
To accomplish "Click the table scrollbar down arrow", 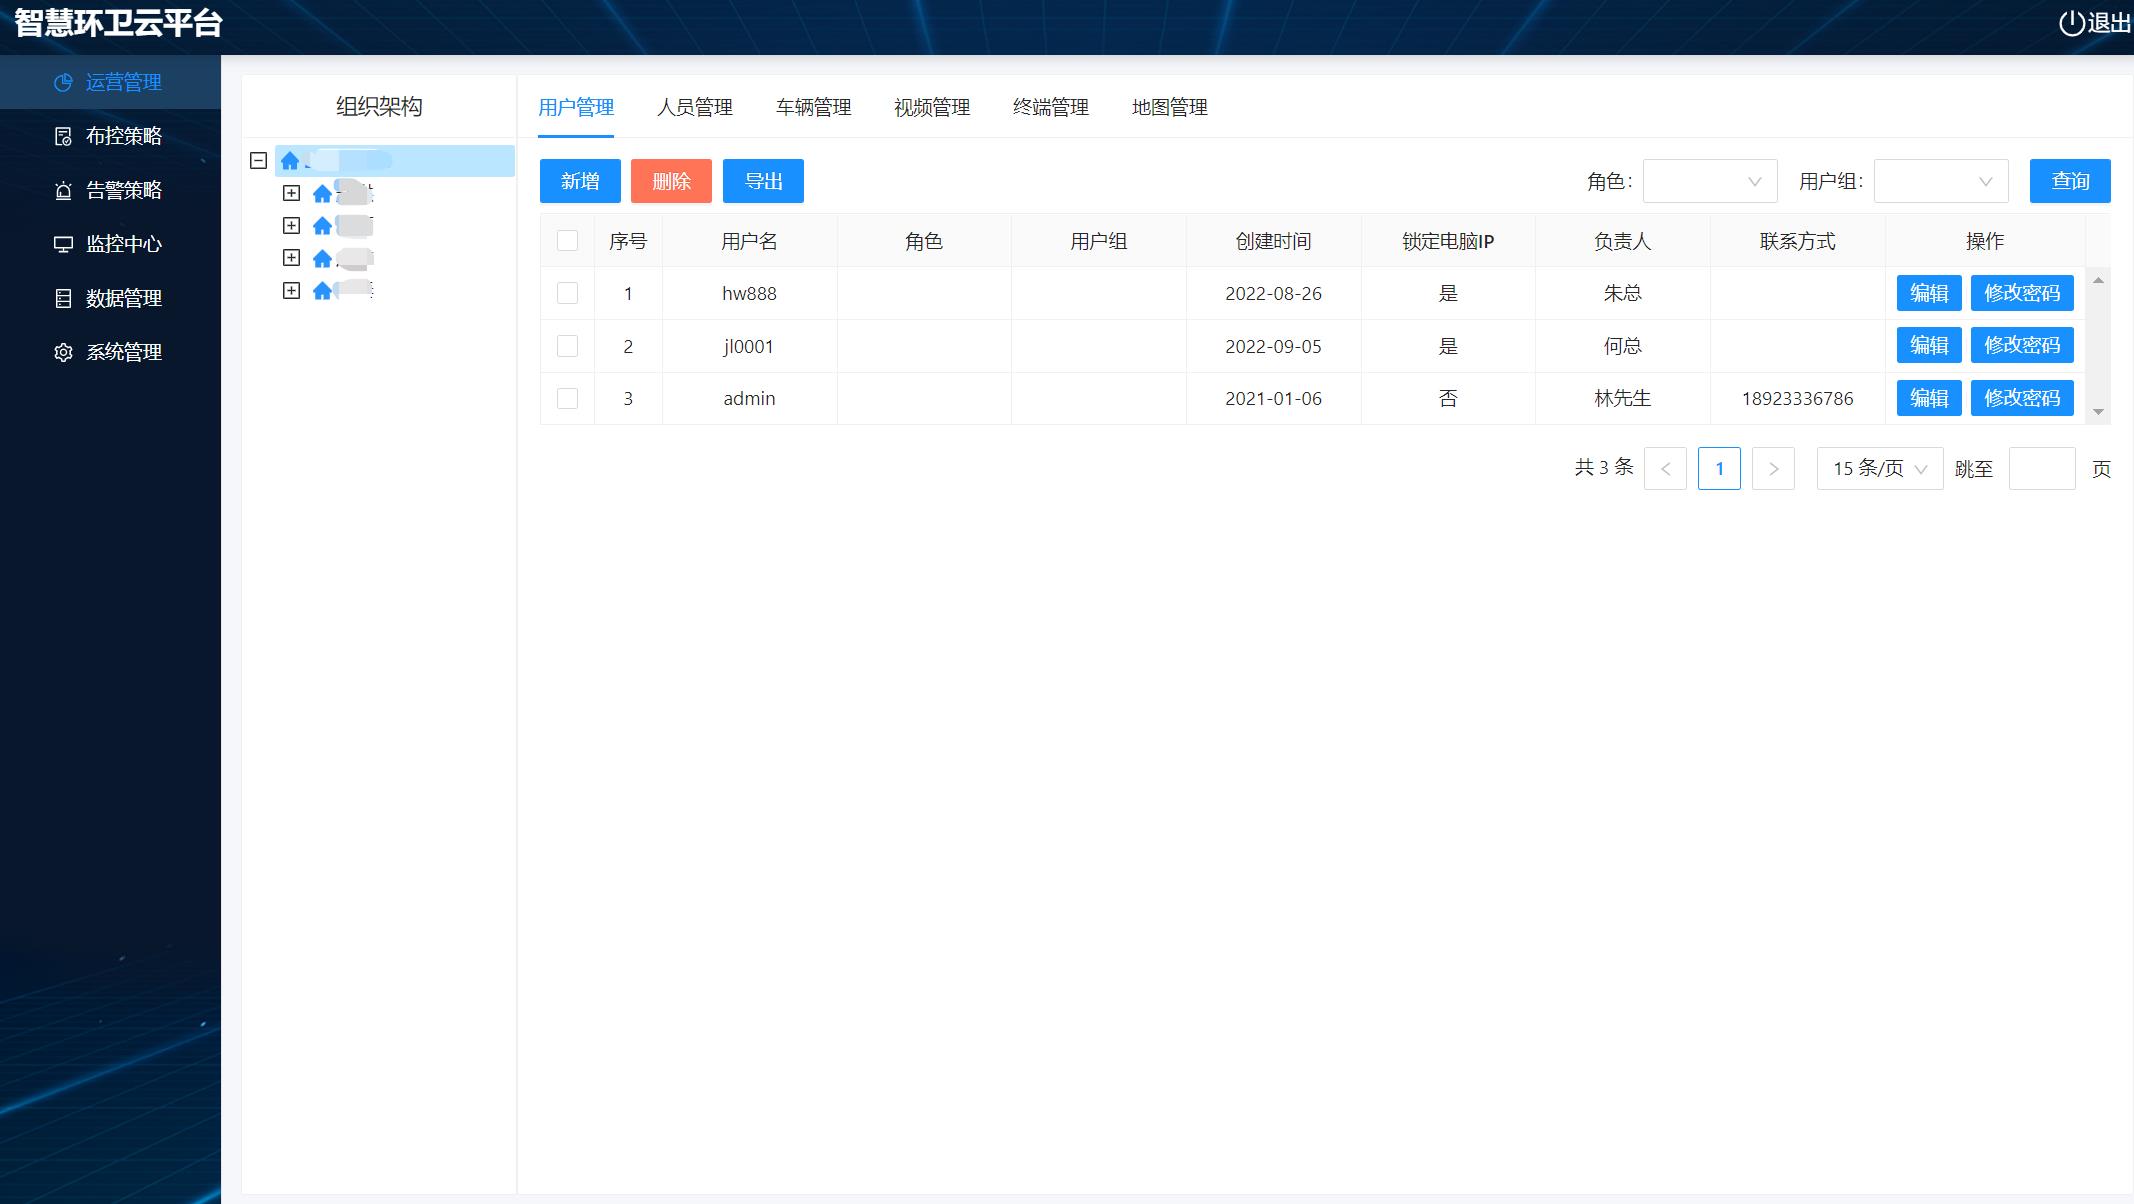I will tap(2099, 412).
